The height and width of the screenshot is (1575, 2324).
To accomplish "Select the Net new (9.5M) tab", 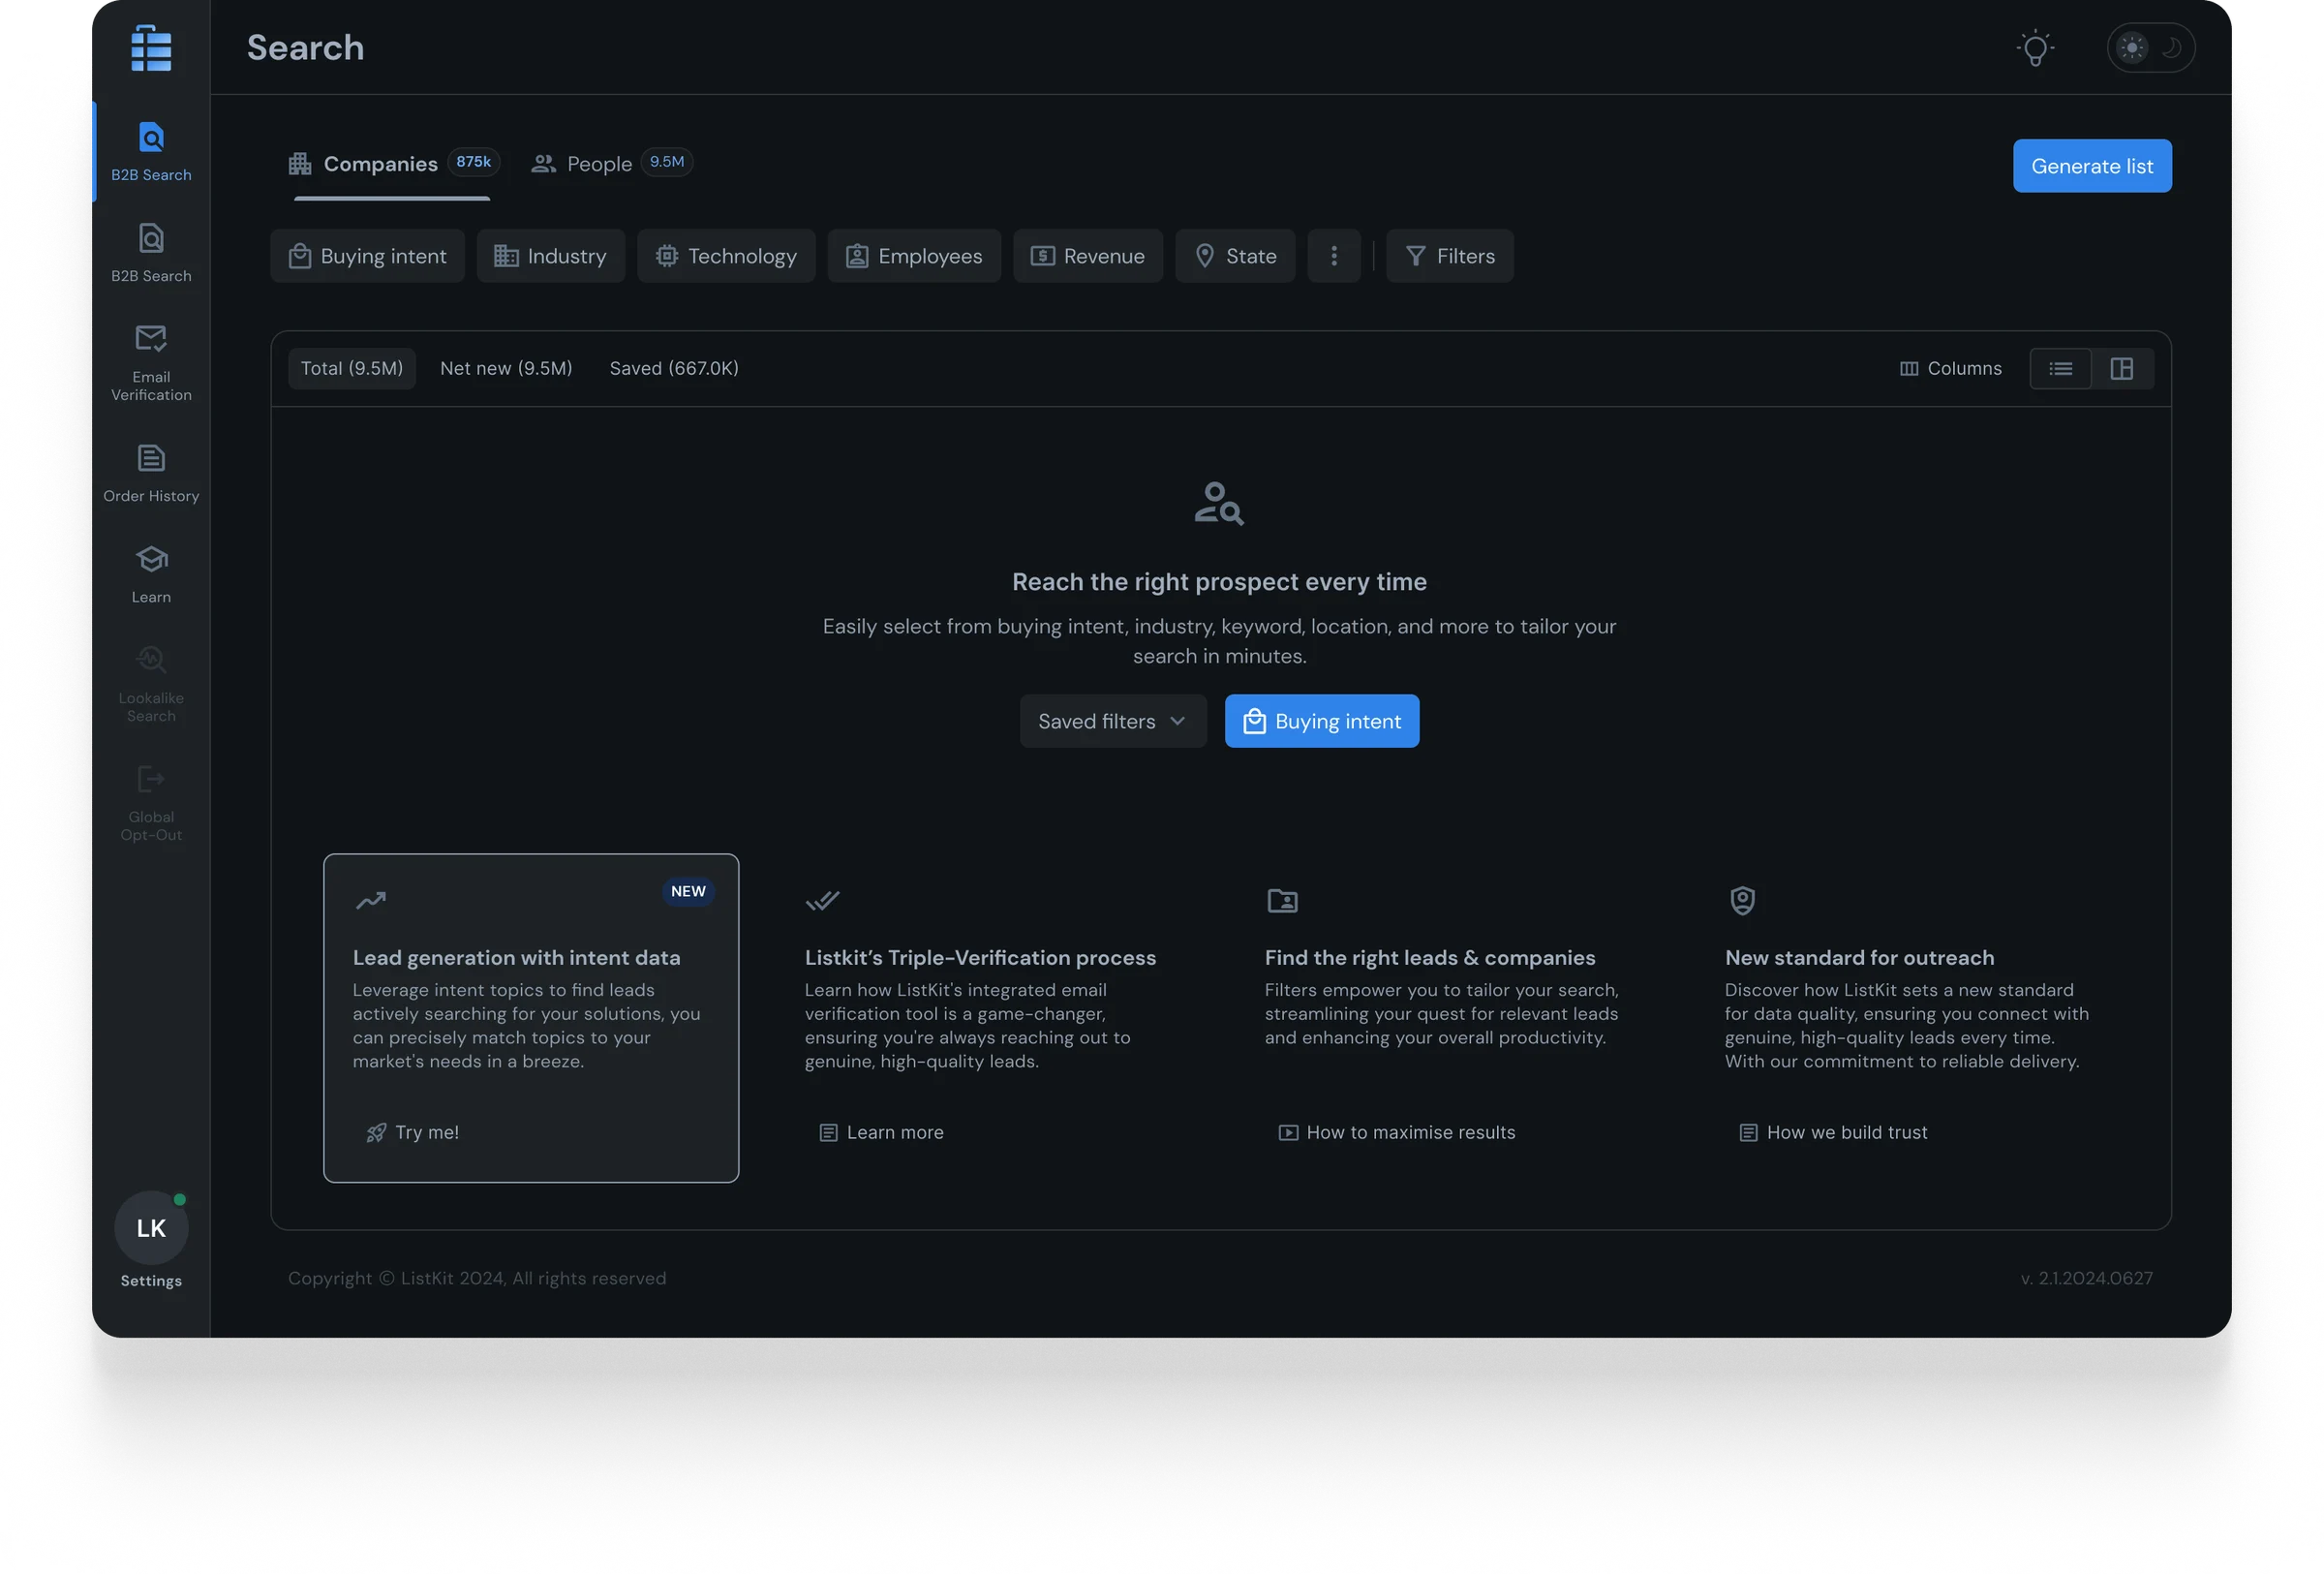I will 506,368.
